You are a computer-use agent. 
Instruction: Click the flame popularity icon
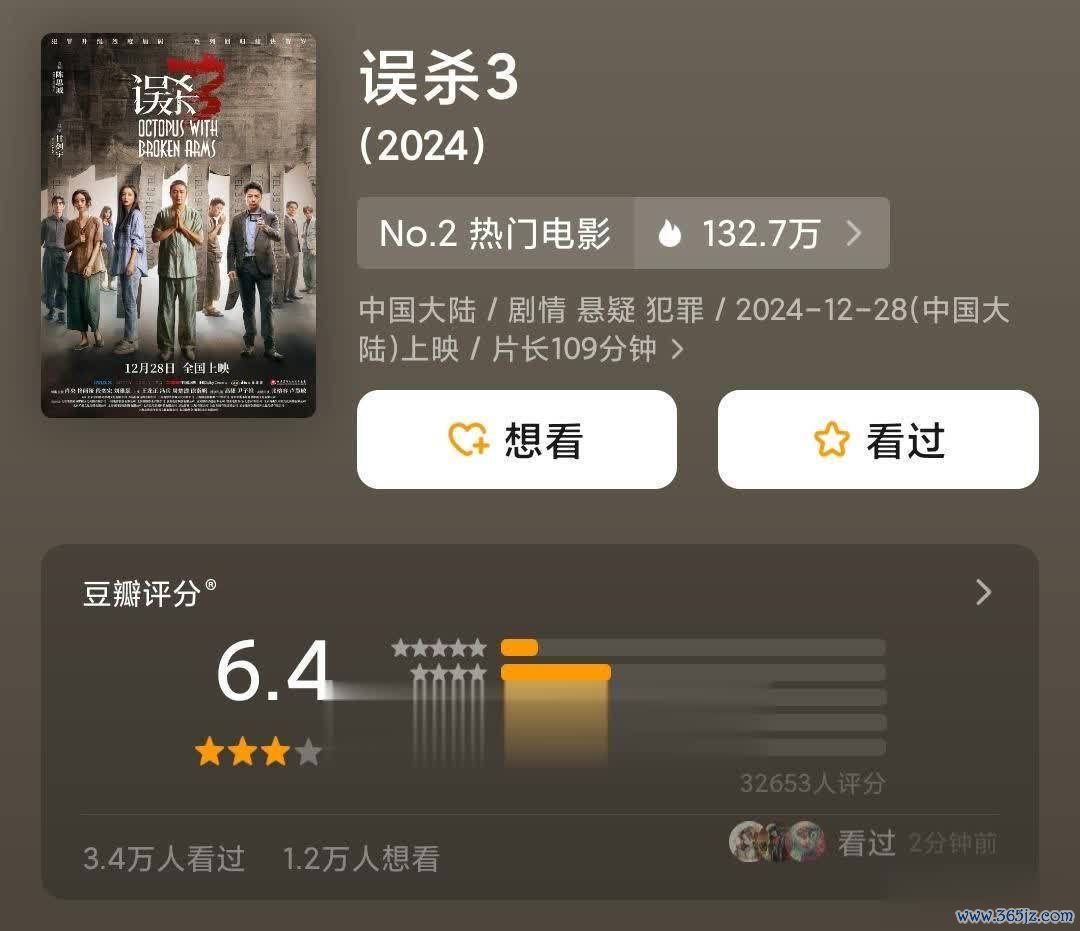click(x=669, y=233)
